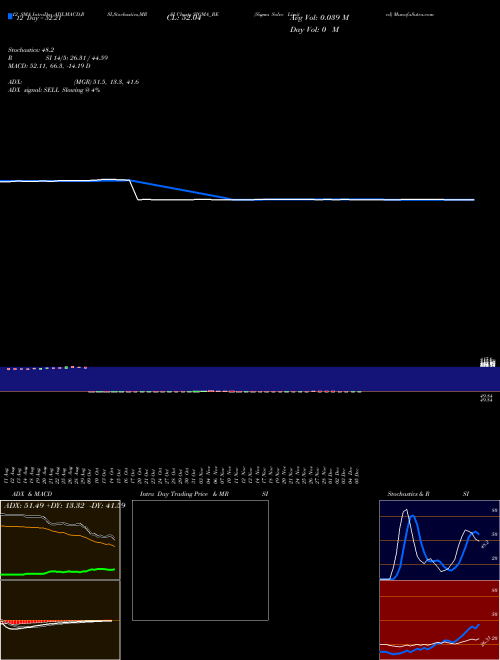
Task: Click the green ADX line chart panel
Action: click(x=60, y=540)
